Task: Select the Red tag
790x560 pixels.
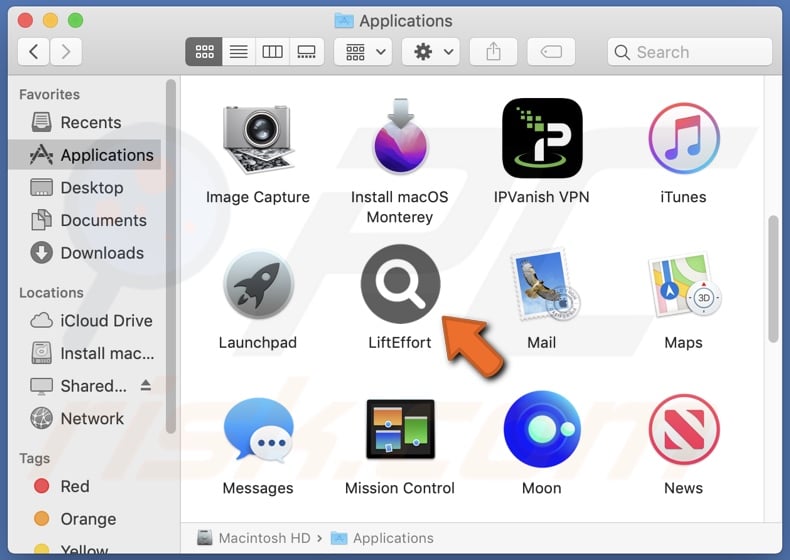Action: pos(85,486)
